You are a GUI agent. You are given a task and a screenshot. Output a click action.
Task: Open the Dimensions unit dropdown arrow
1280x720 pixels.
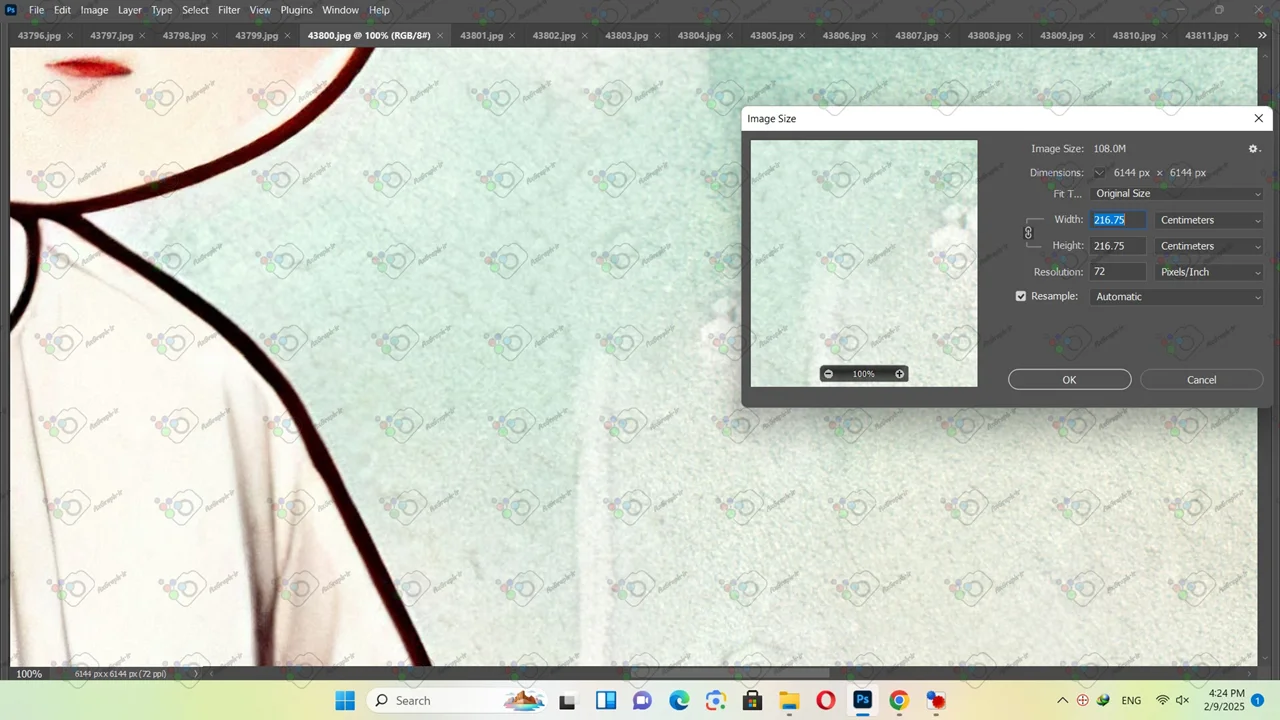point(1099,173)
